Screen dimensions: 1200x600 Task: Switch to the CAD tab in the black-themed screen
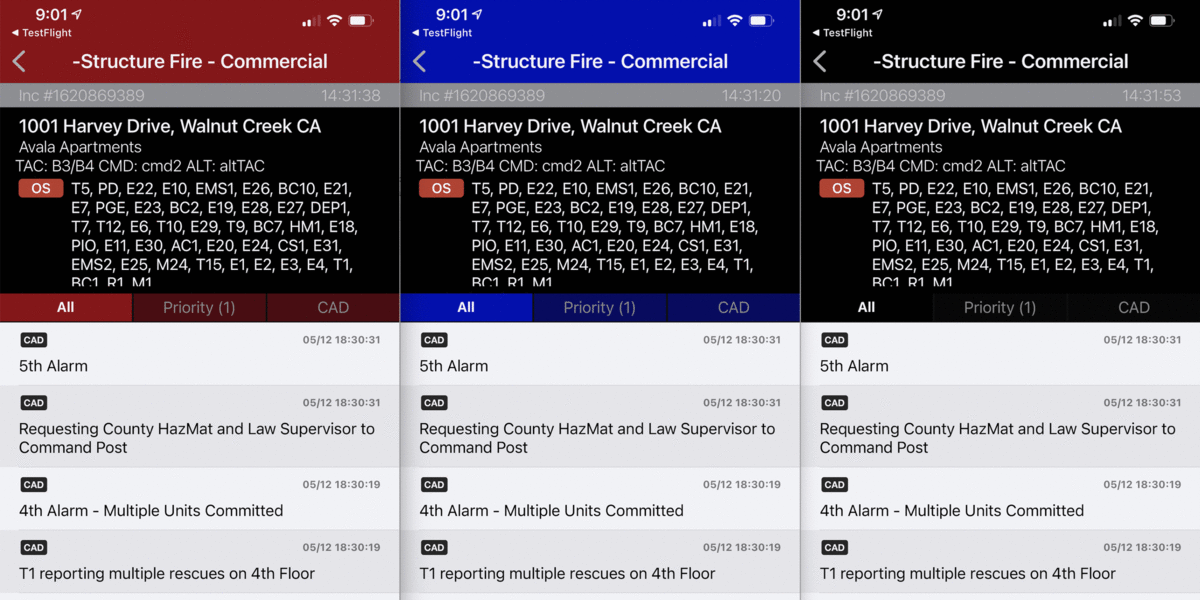point(1133,307)
